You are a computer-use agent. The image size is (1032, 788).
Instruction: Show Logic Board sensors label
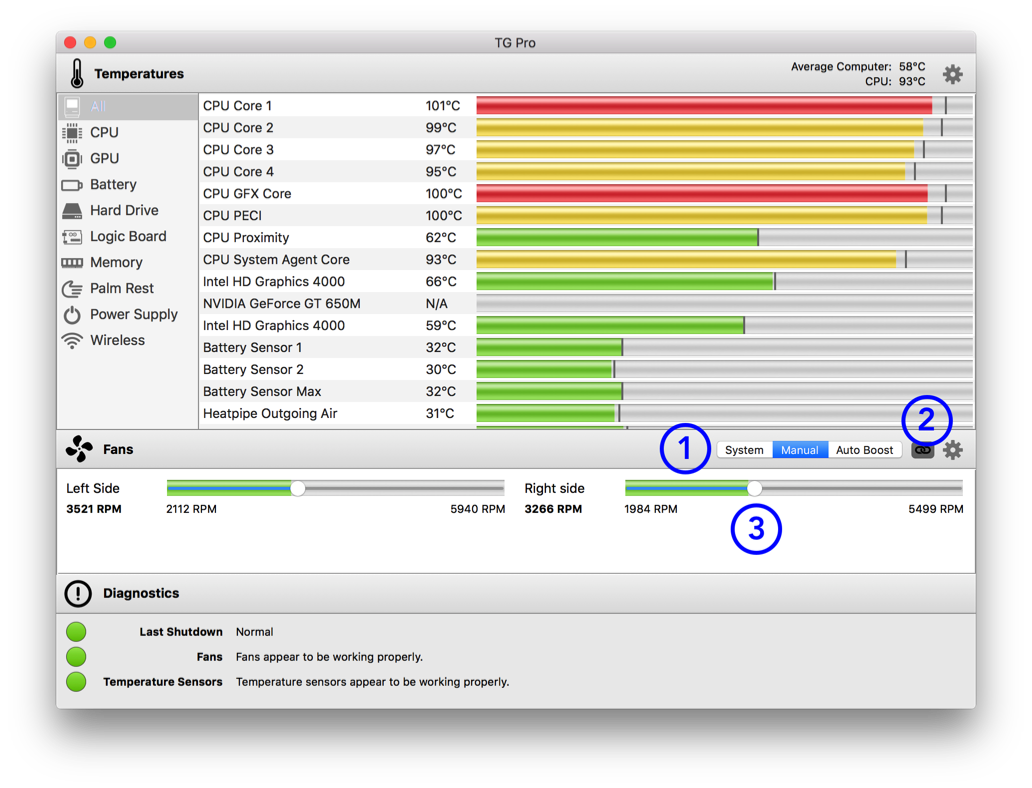point(128,236)
